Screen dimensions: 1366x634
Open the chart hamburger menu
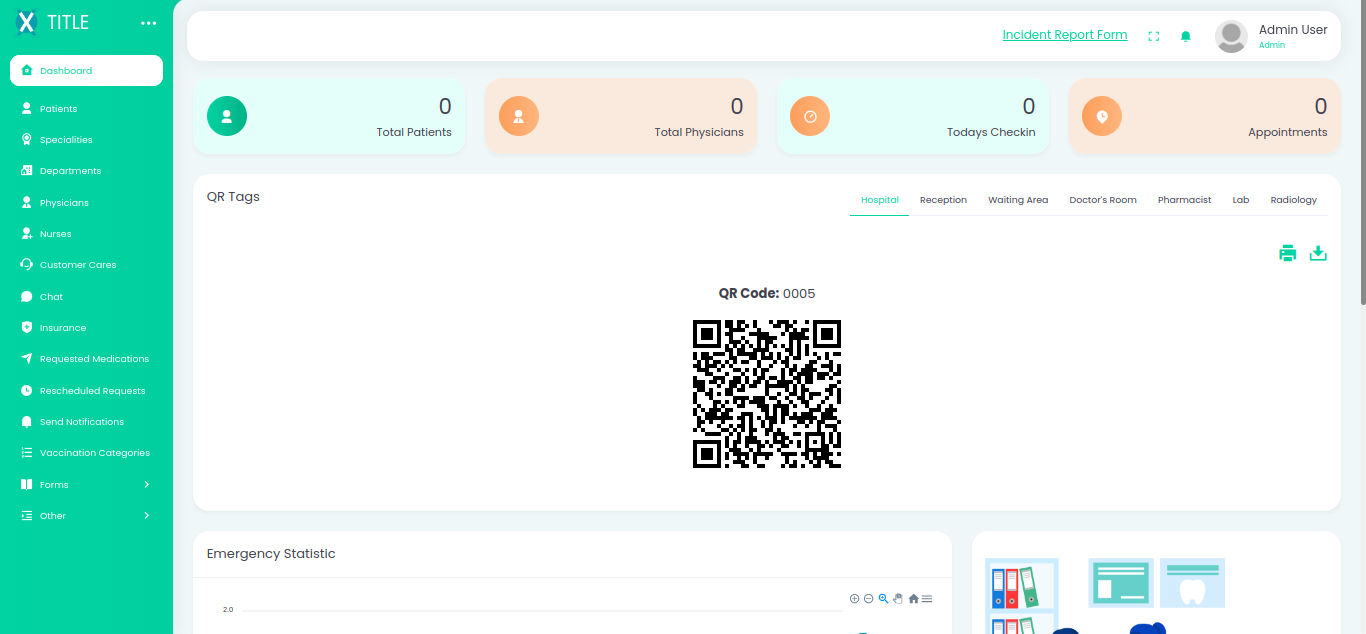click(927, 599)
